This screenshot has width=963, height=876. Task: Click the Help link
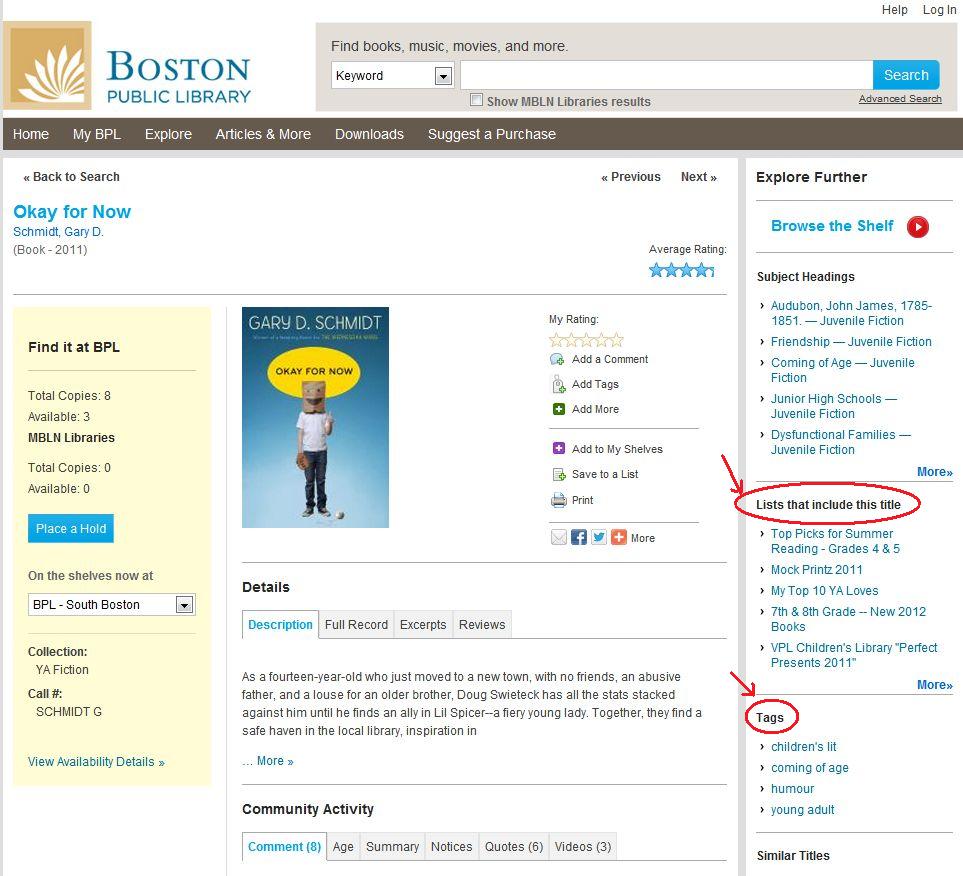pyautogui.click(x=894, y=9)
